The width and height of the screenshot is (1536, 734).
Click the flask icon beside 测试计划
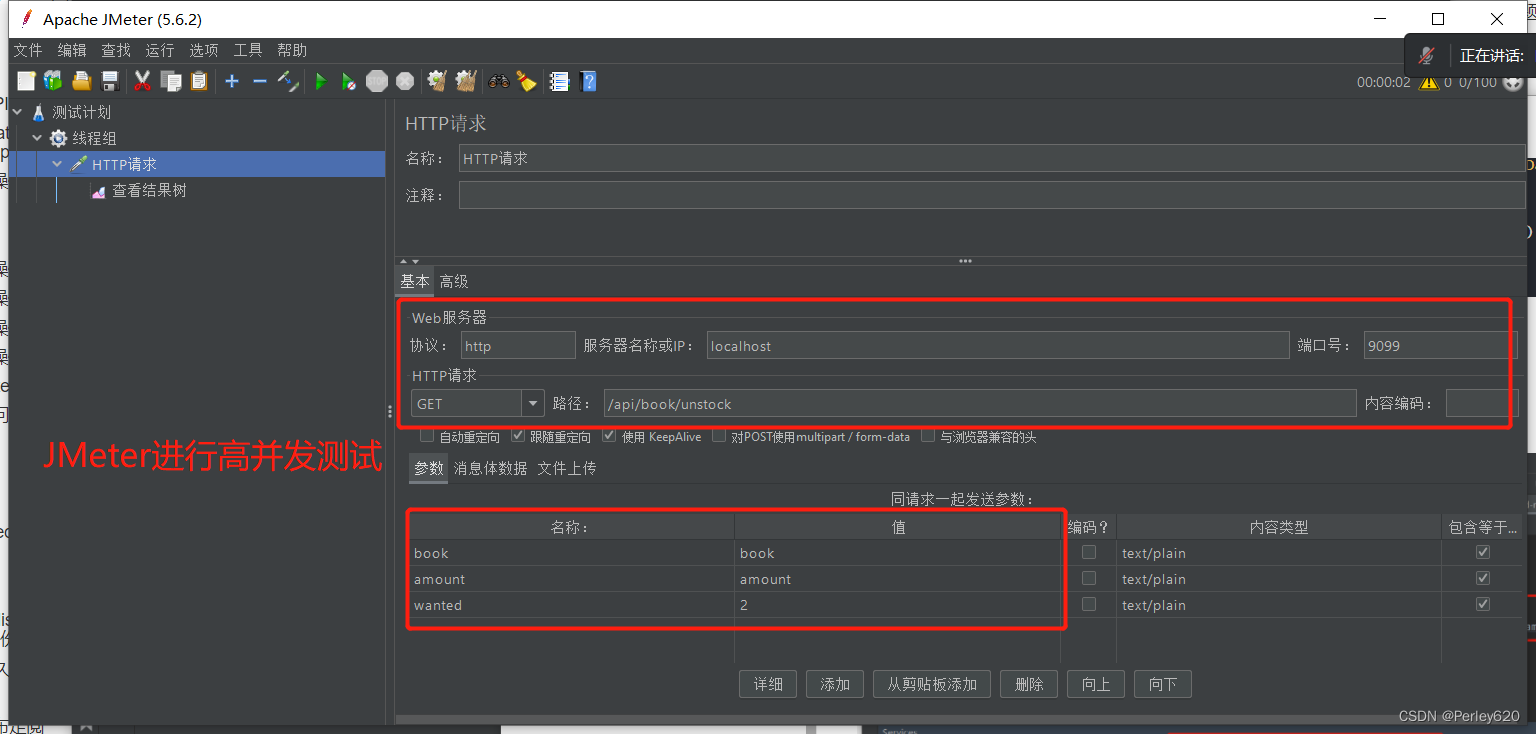coord(39,112)
